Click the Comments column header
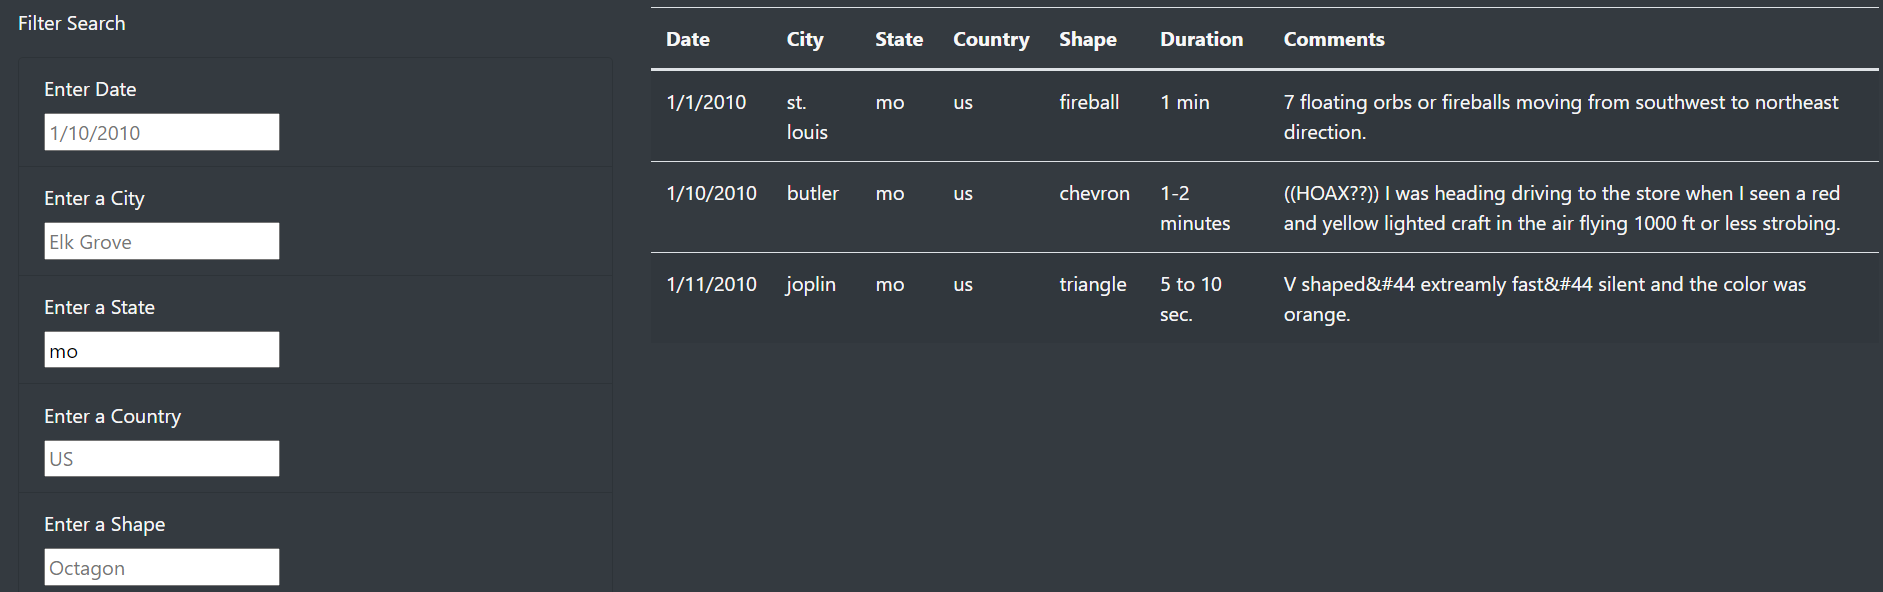The width and height of the screenshot is (1883, 592). (x=1334, y=39)
